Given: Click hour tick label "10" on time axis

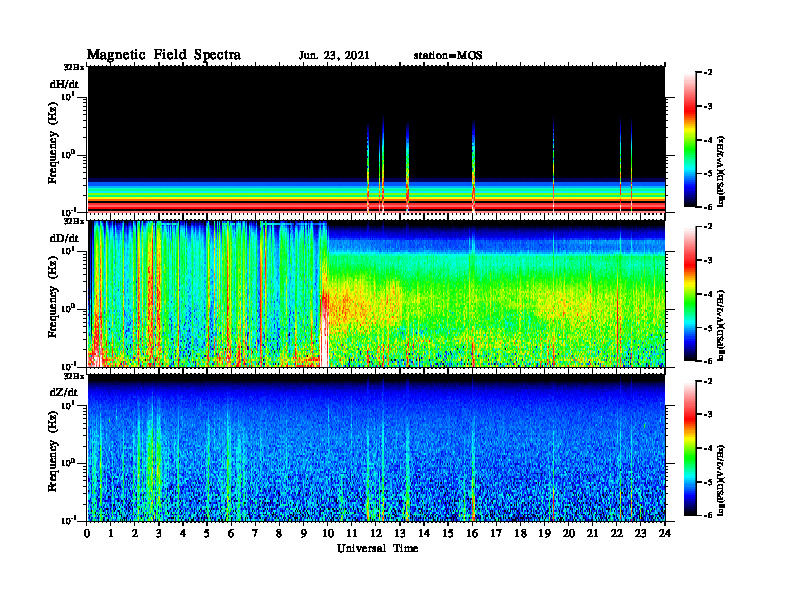Looking at the screenshot, I should click(327, 533).
